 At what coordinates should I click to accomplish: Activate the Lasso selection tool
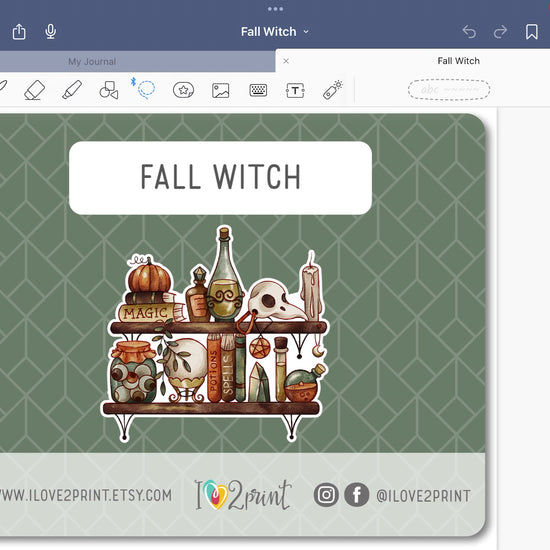pyautogui.click(x=146, y=90)
